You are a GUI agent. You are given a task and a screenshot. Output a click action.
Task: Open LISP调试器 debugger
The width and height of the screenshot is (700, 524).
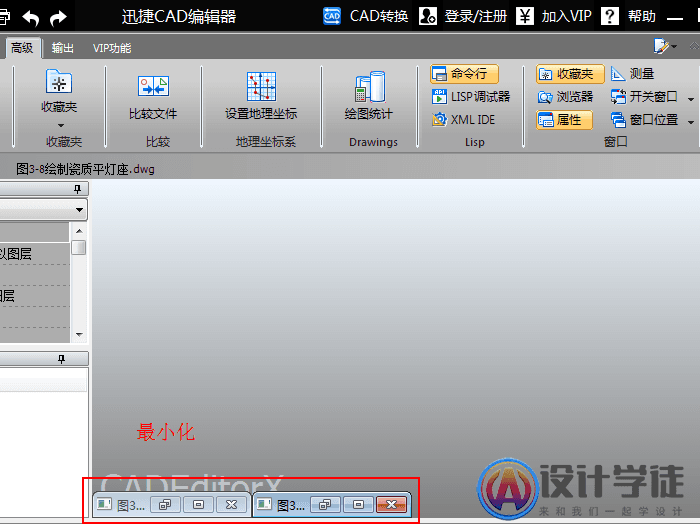pyautogui.click(x=471, y=97)
